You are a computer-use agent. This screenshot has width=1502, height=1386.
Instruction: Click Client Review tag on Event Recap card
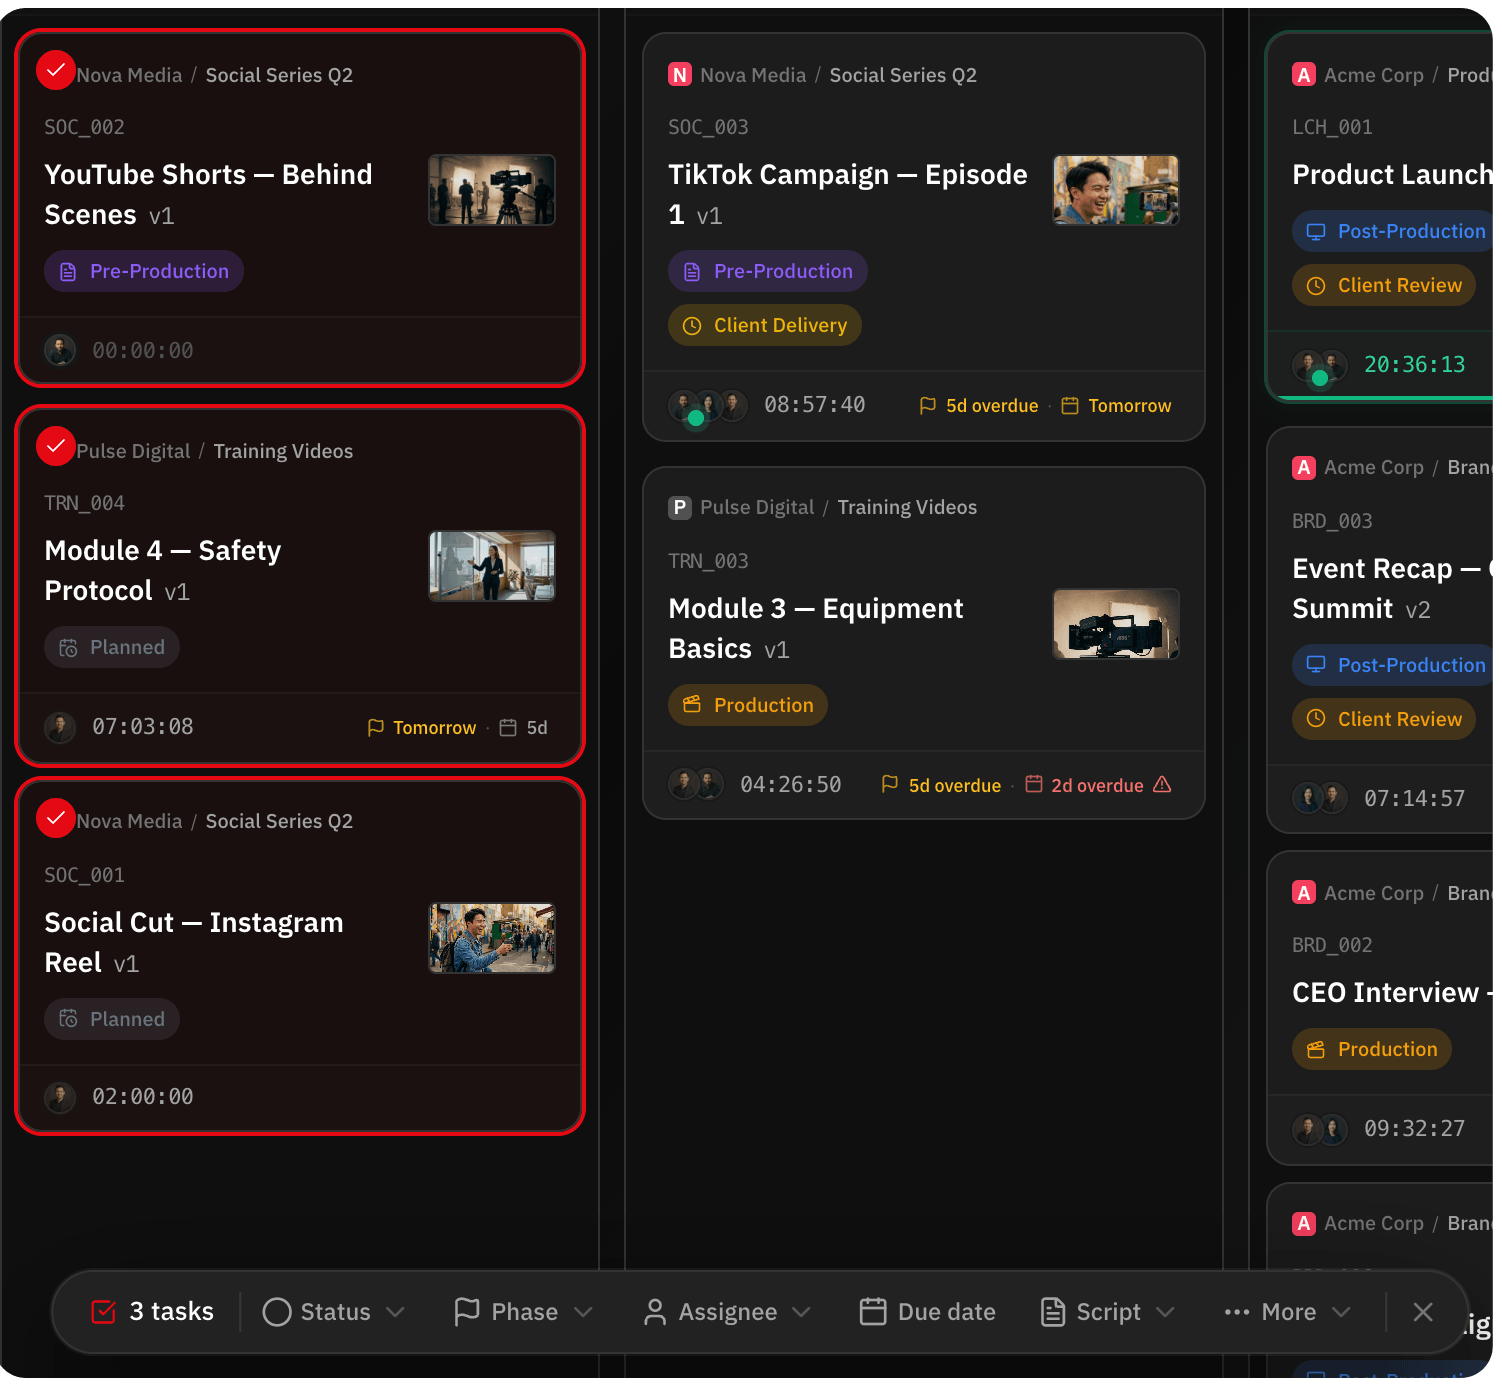tap(1384, 719)
